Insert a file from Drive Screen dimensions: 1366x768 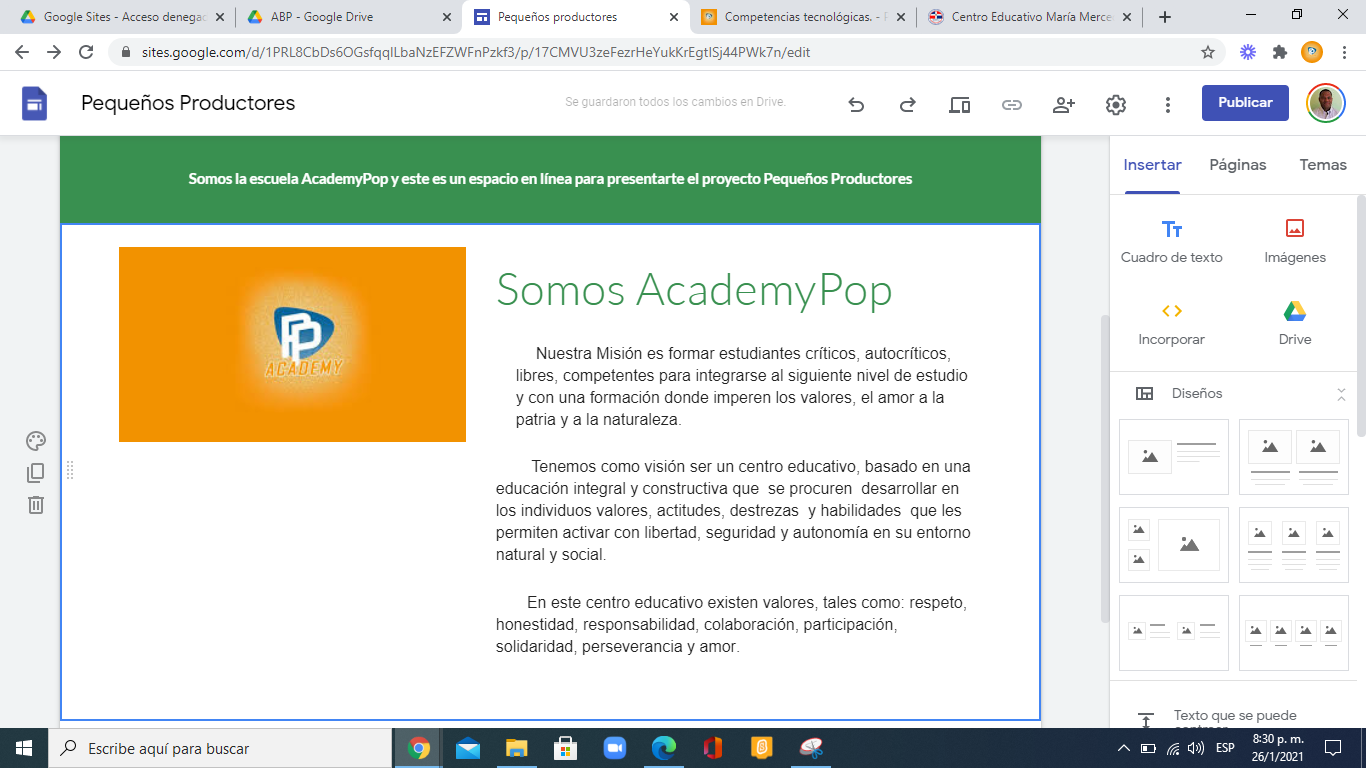(1295, 324)
